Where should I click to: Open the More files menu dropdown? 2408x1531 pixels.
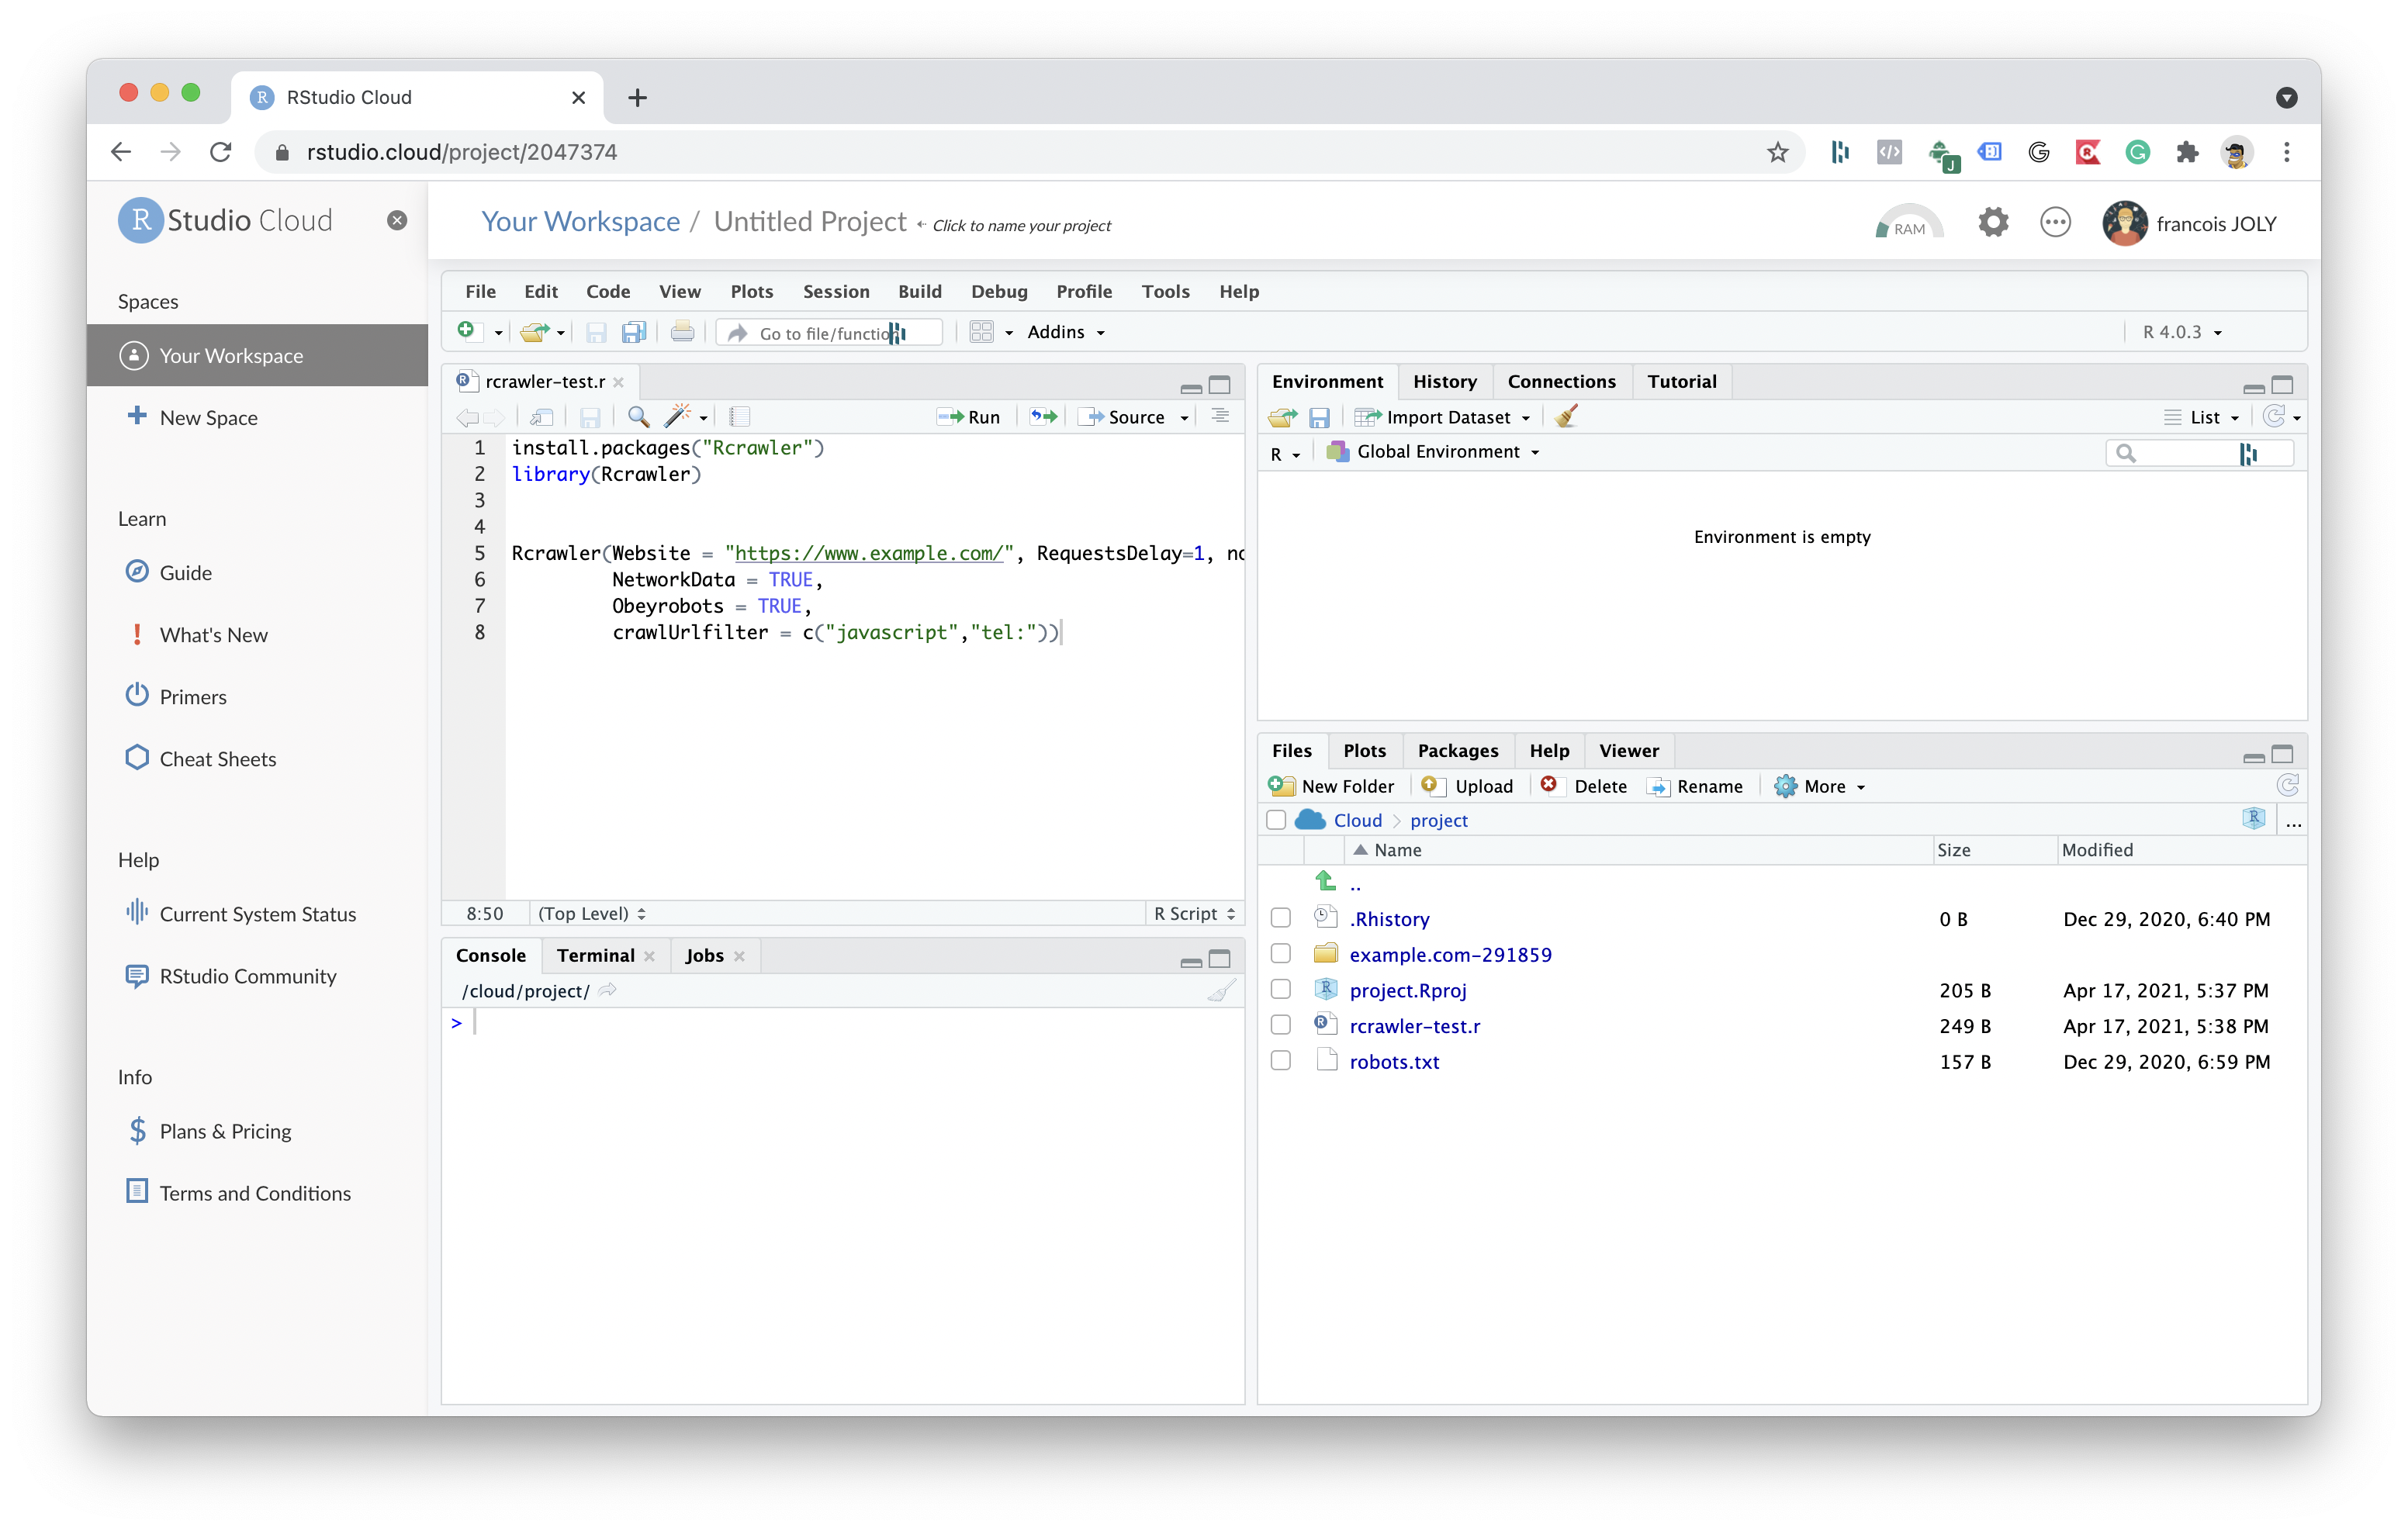coord(1820,786)
